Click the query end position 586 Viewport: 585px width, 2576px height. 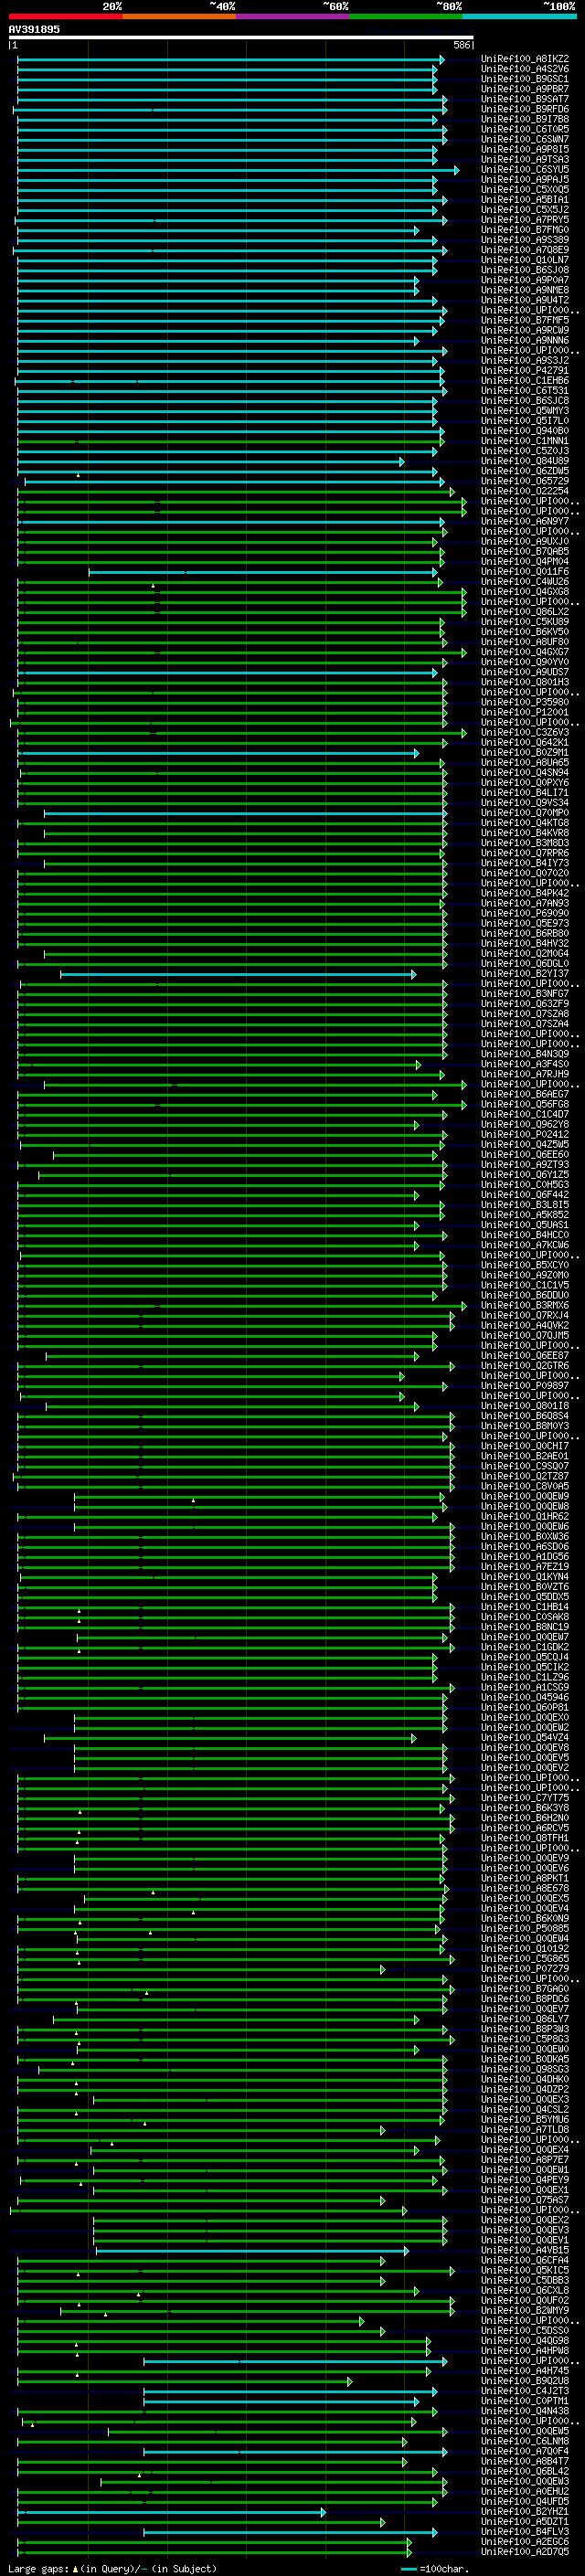pyautogui.click(x=461, y=45)
